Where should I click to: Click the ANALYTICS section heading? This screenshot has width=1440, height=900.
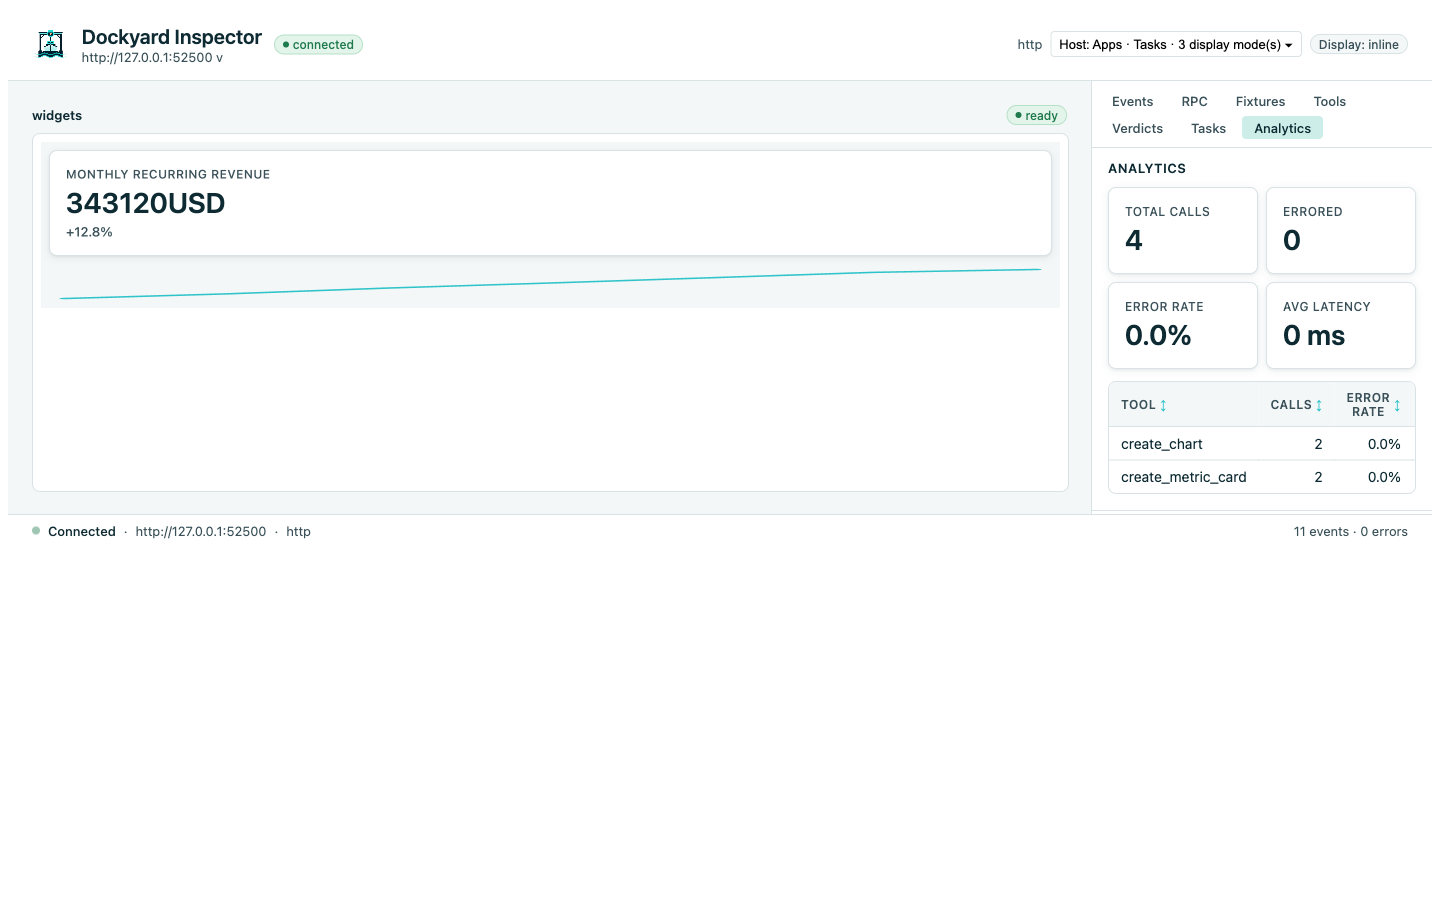(x=1147, y=168)
